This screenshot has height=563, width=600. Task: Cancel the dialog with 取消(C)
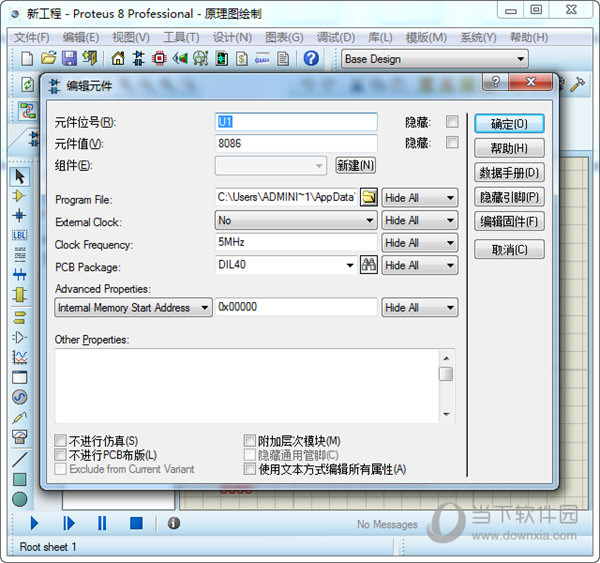[509, 250]
